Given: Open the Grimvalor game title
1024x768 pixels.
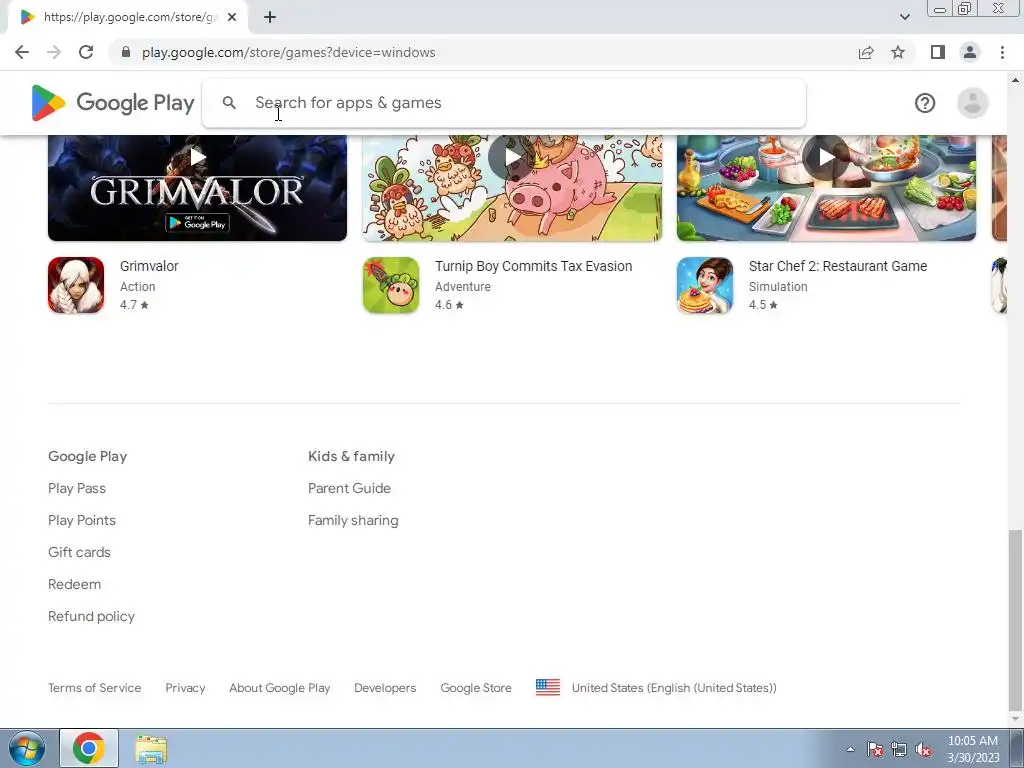Looking at the screenshot, I should (x=149, y=266).
